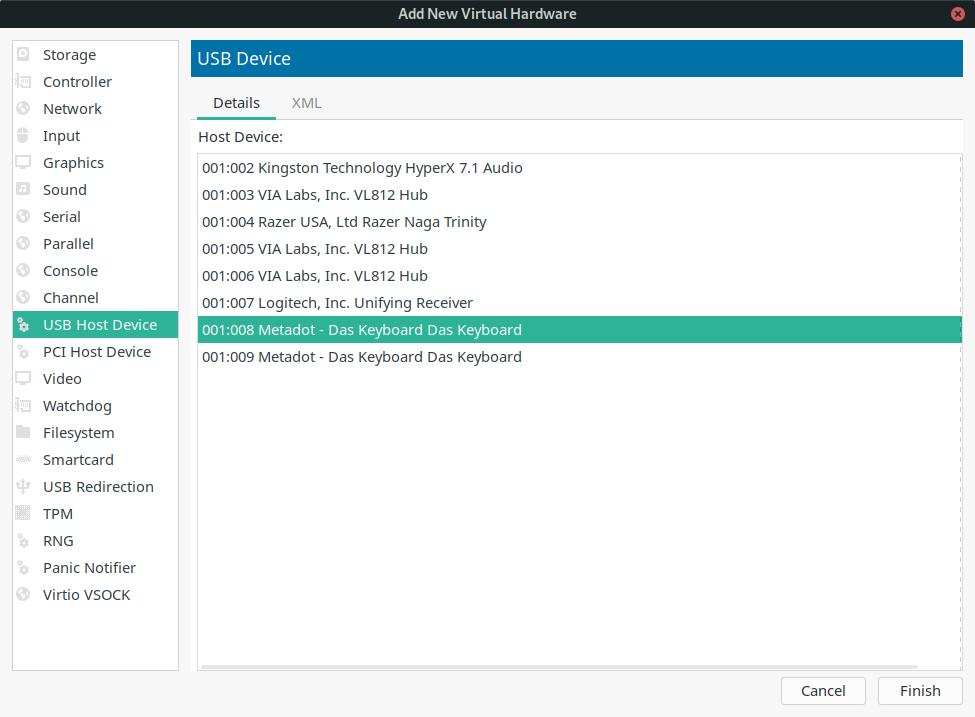Switch to the XML tab
Screen dimensions: 975x717
(307, 103)
